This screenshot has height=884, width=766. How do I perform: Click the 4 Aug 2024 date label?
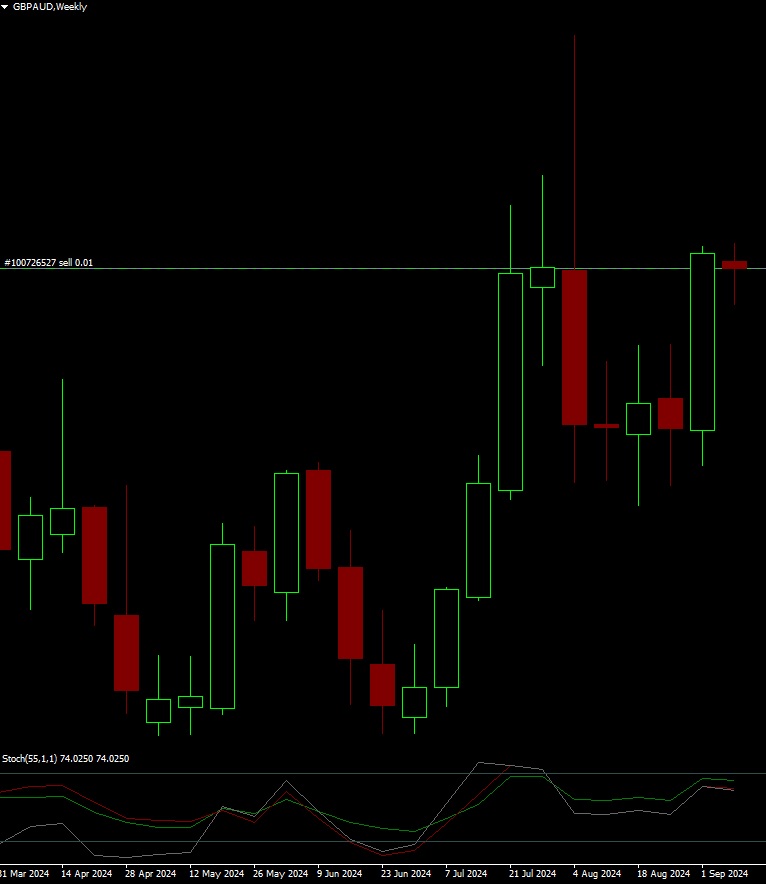click(597, 874)
